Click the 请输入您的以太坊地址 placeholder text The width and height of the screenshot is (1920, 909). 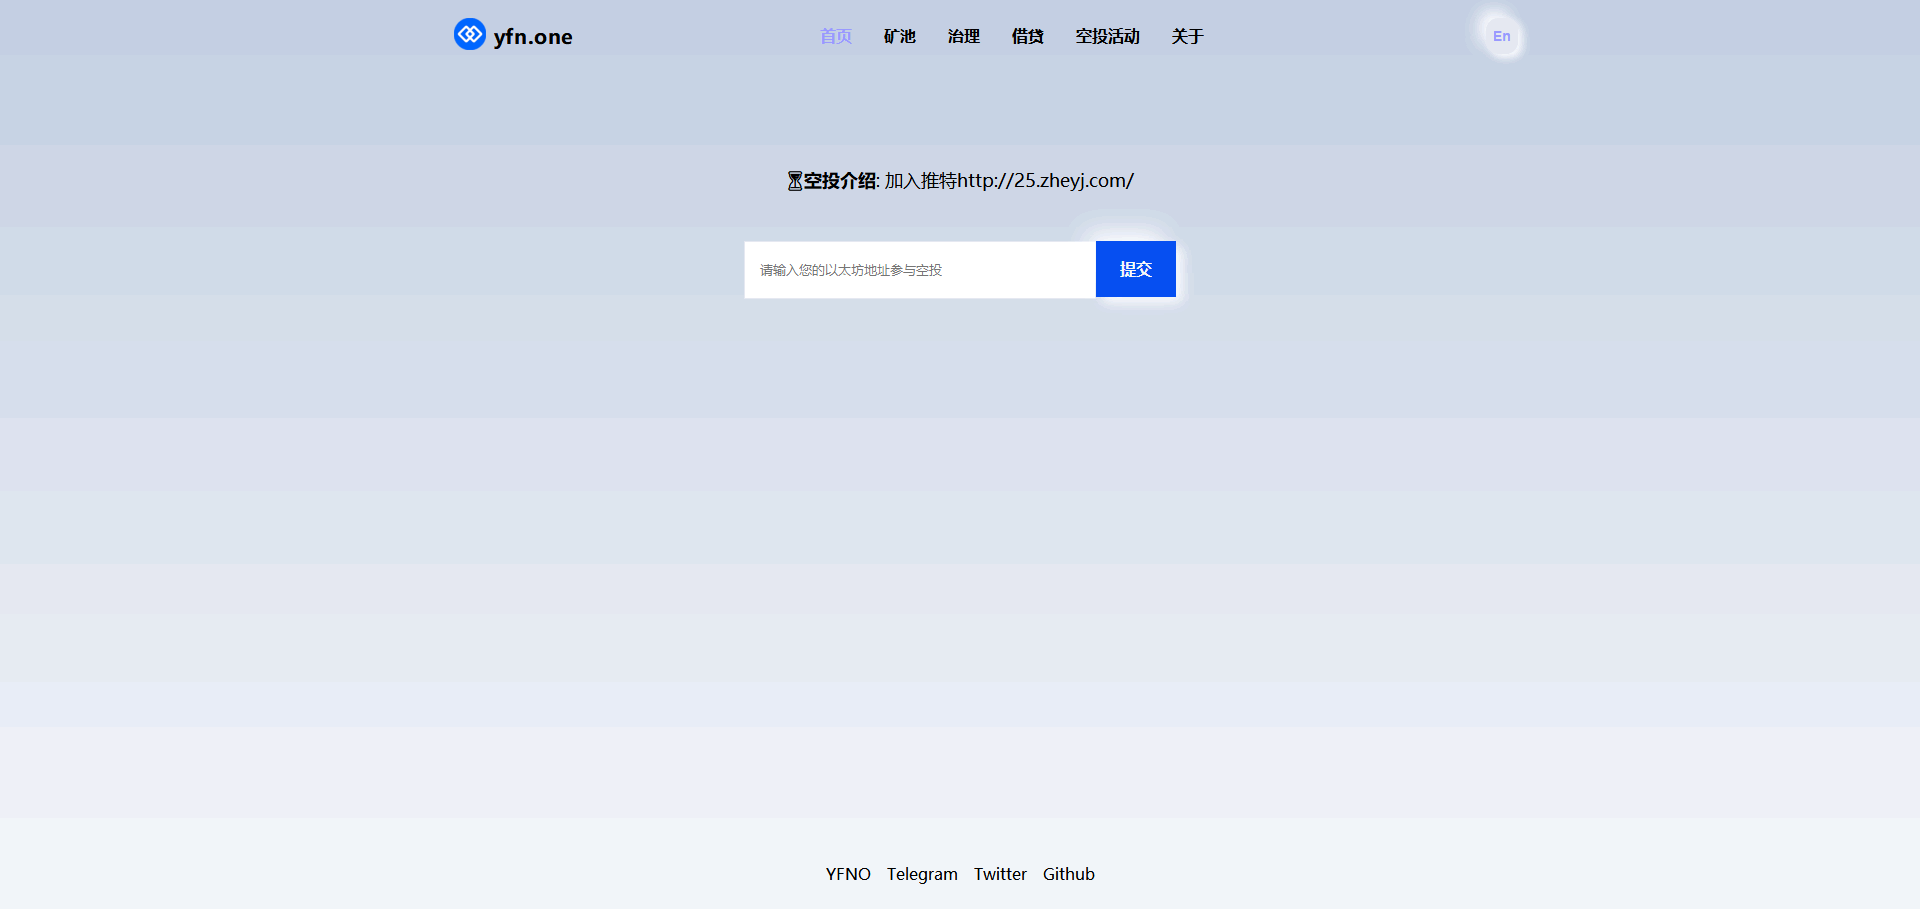(x=850, y=270)
